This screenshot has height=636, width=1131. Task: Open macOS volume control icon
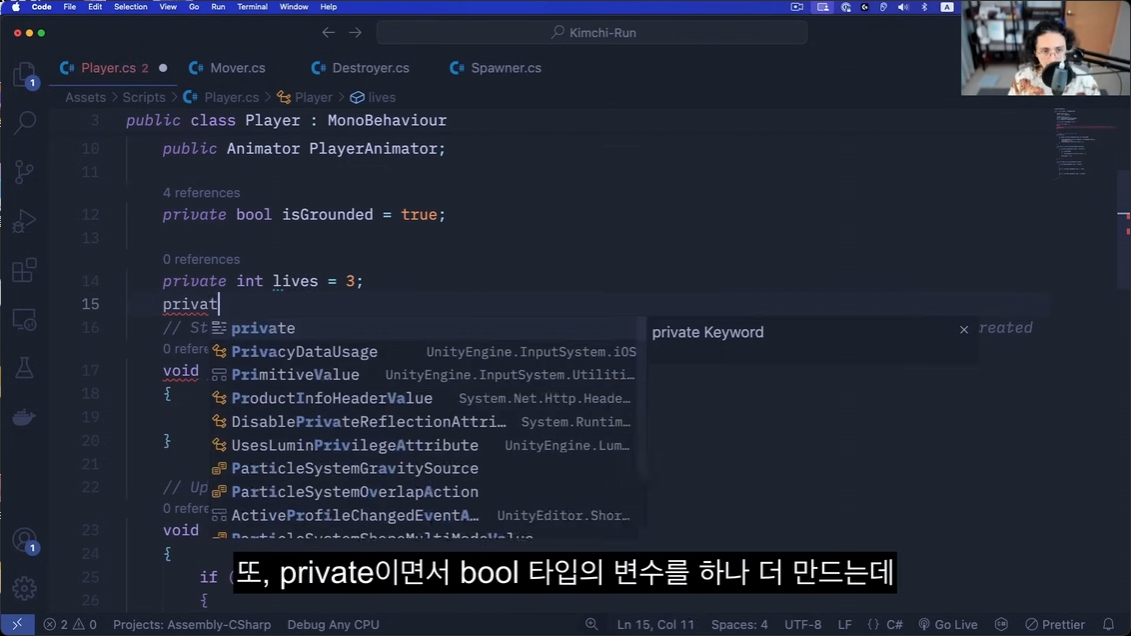click(903, 6)
